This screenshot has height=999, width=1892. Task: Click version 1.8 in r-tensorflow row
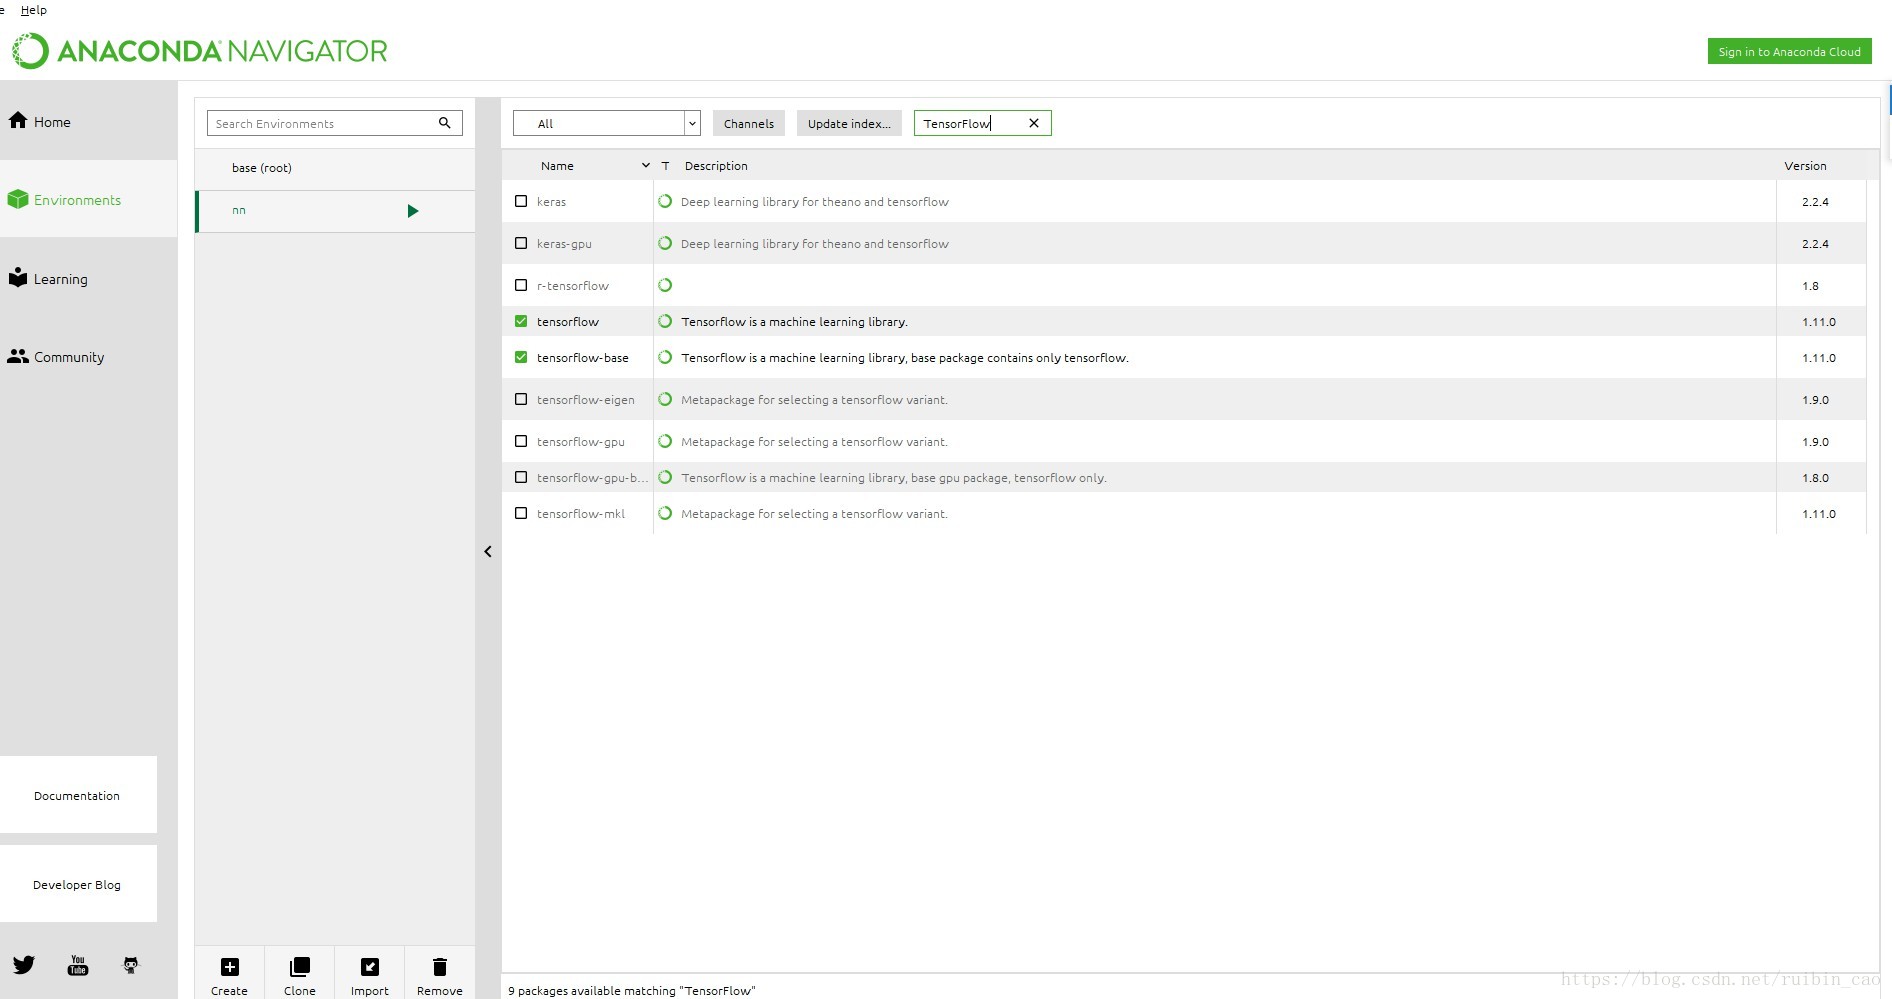pyautogui.click(x=1810, y=286)
